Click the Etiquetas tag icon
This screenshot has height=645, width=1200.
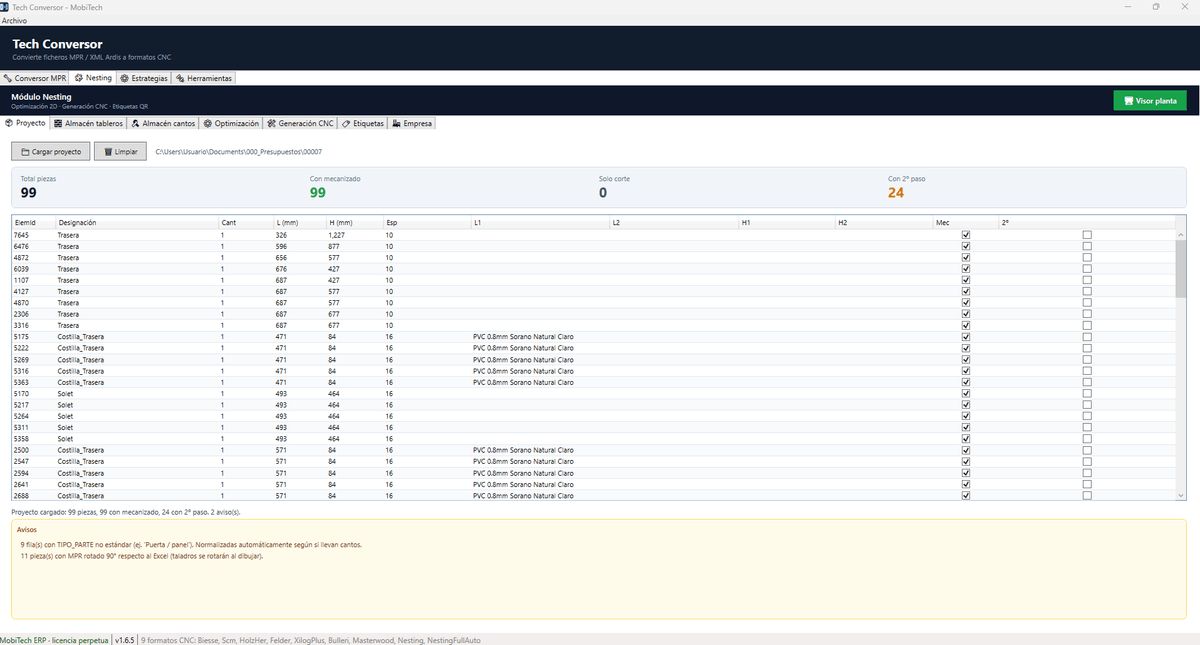(x=346, y=124)
